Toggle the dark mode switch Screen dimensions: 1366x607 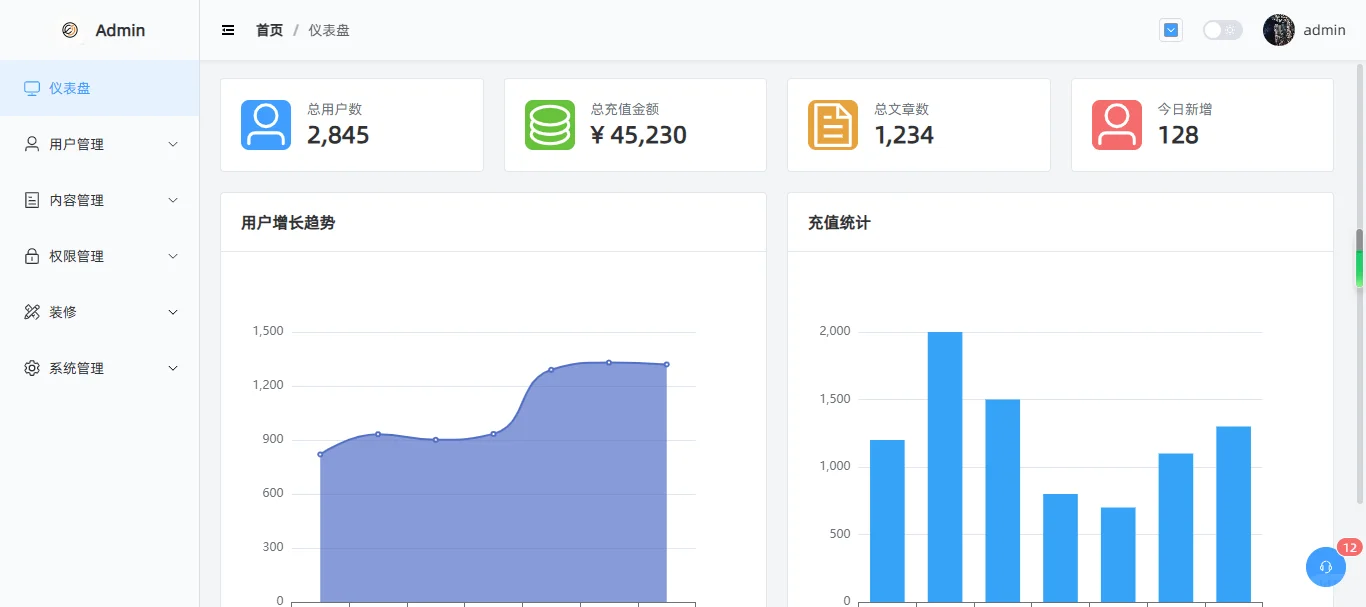(x=1222, y=30)
